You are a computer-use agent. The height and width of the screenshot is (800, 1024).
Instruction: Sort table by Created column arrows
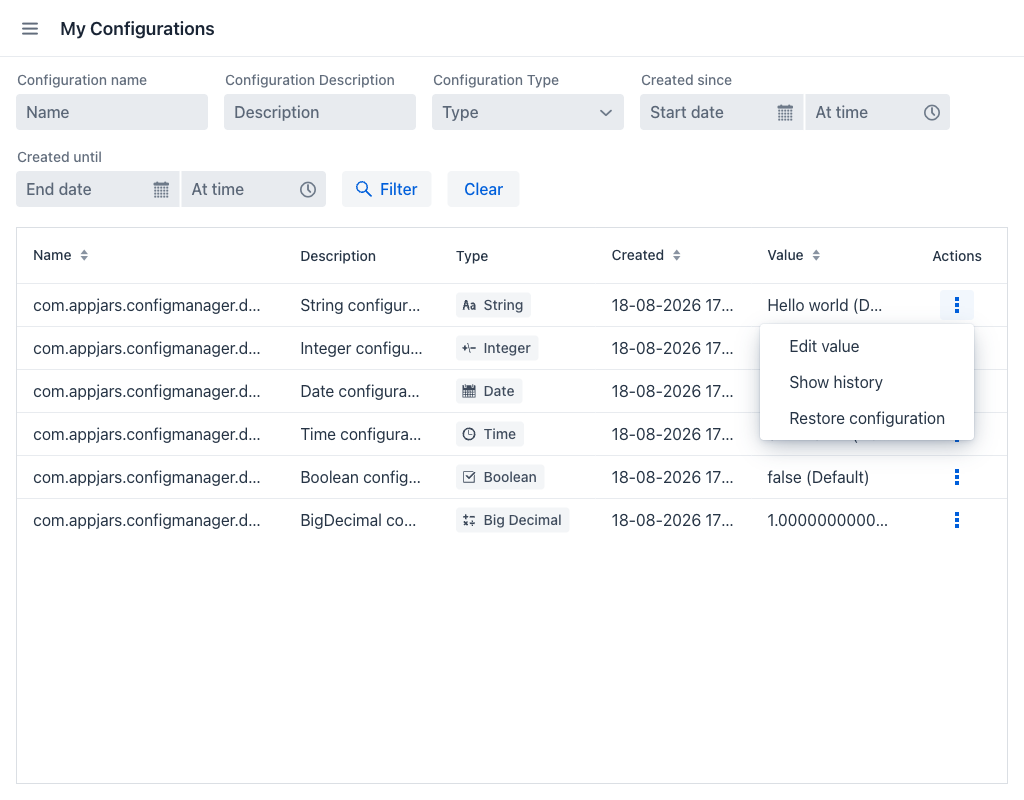coord(677,255)
